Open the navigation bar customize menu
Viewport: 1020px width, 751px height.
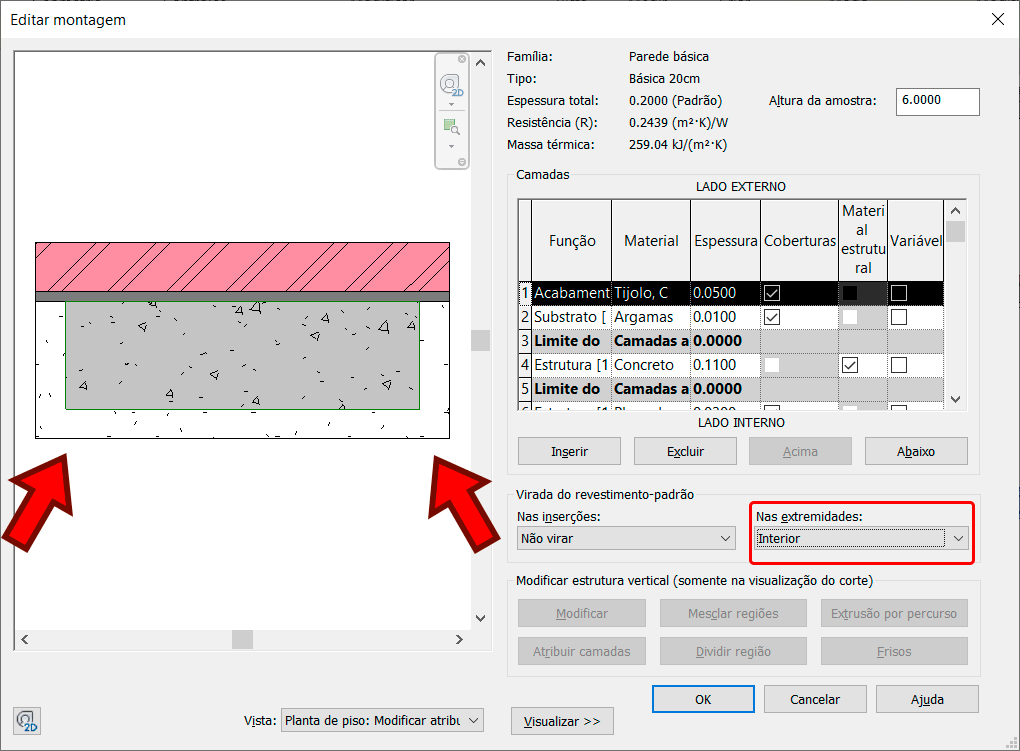pyautogui.click(x=462, y=161)
